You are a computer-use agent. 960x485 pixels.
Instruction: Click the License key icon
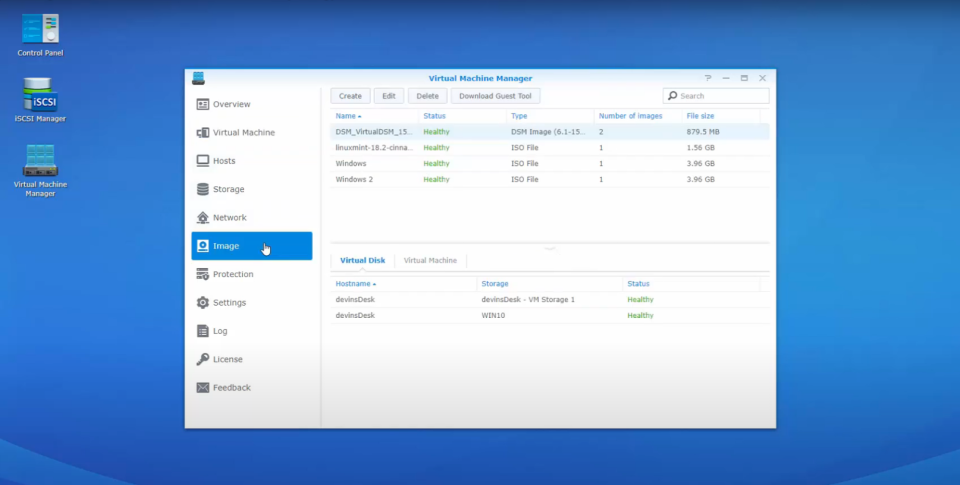(203, 359)
